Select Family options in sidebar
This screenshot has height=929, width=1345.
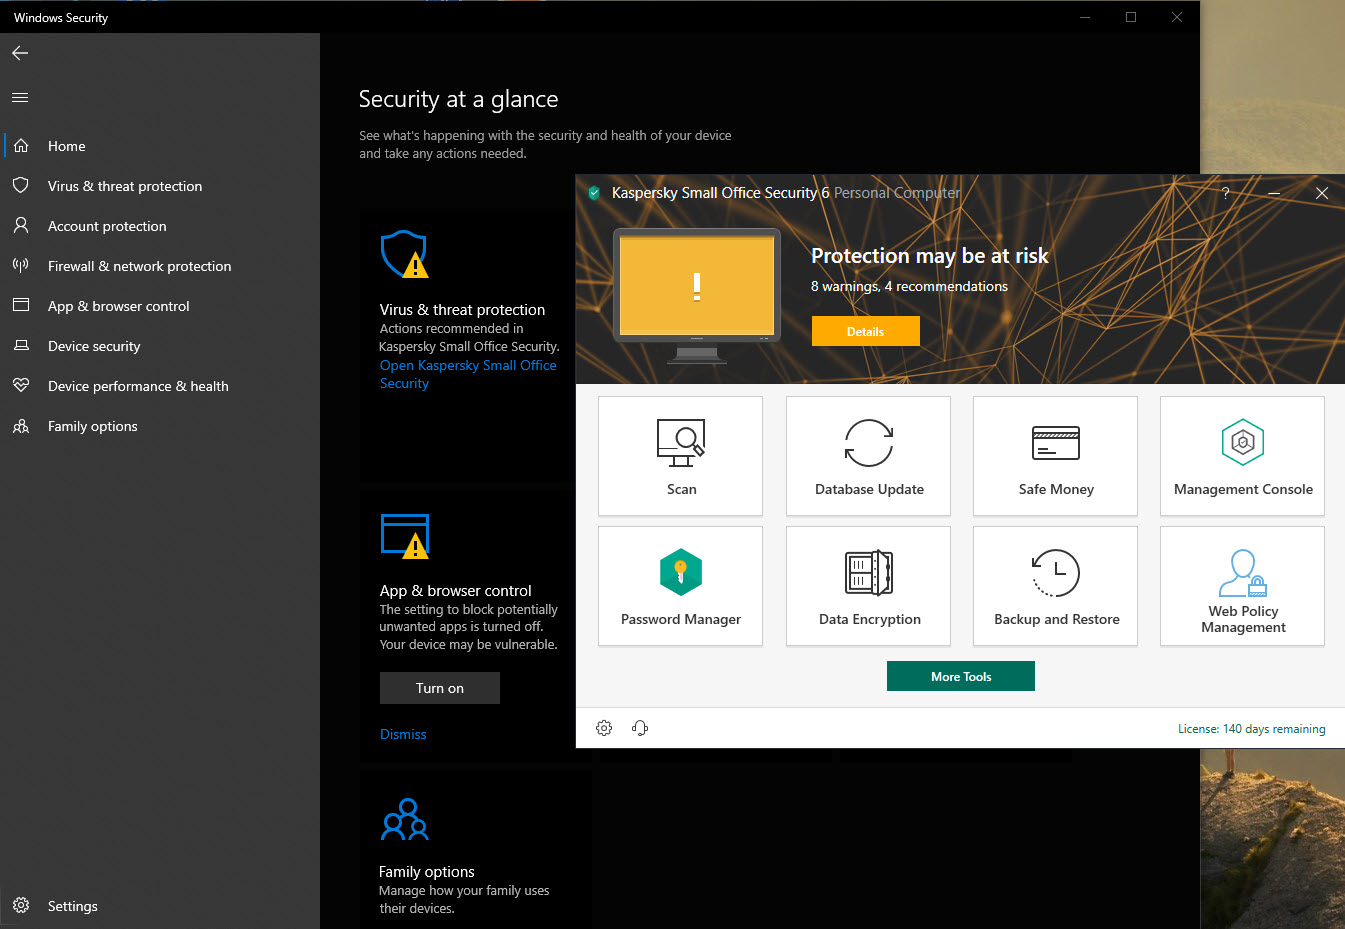160,426
